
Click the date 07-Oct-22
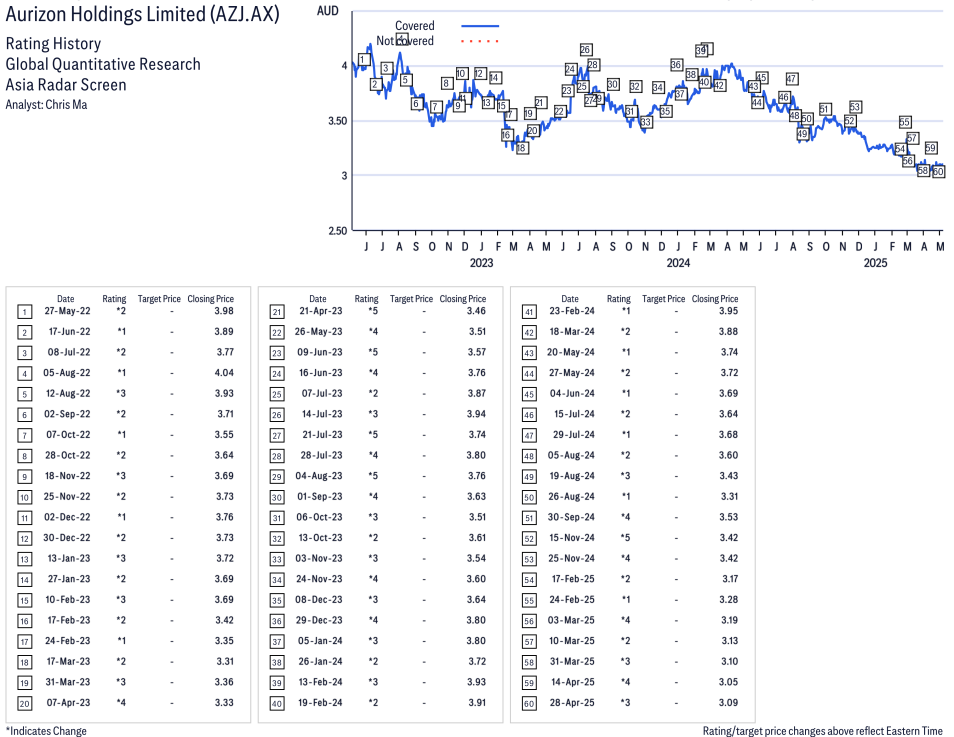click(x=68, y=435)
